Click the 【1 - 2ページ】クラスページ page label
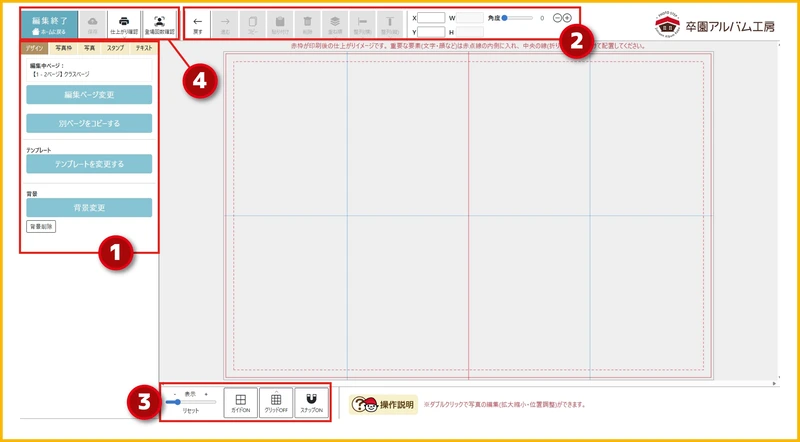 pos(60,74)
